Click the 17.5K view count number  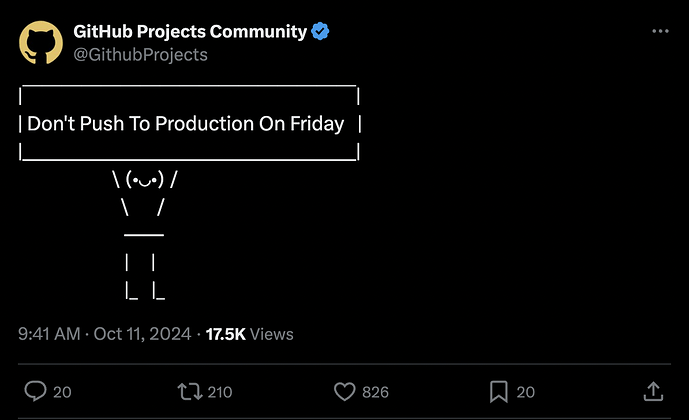(225, 334)
